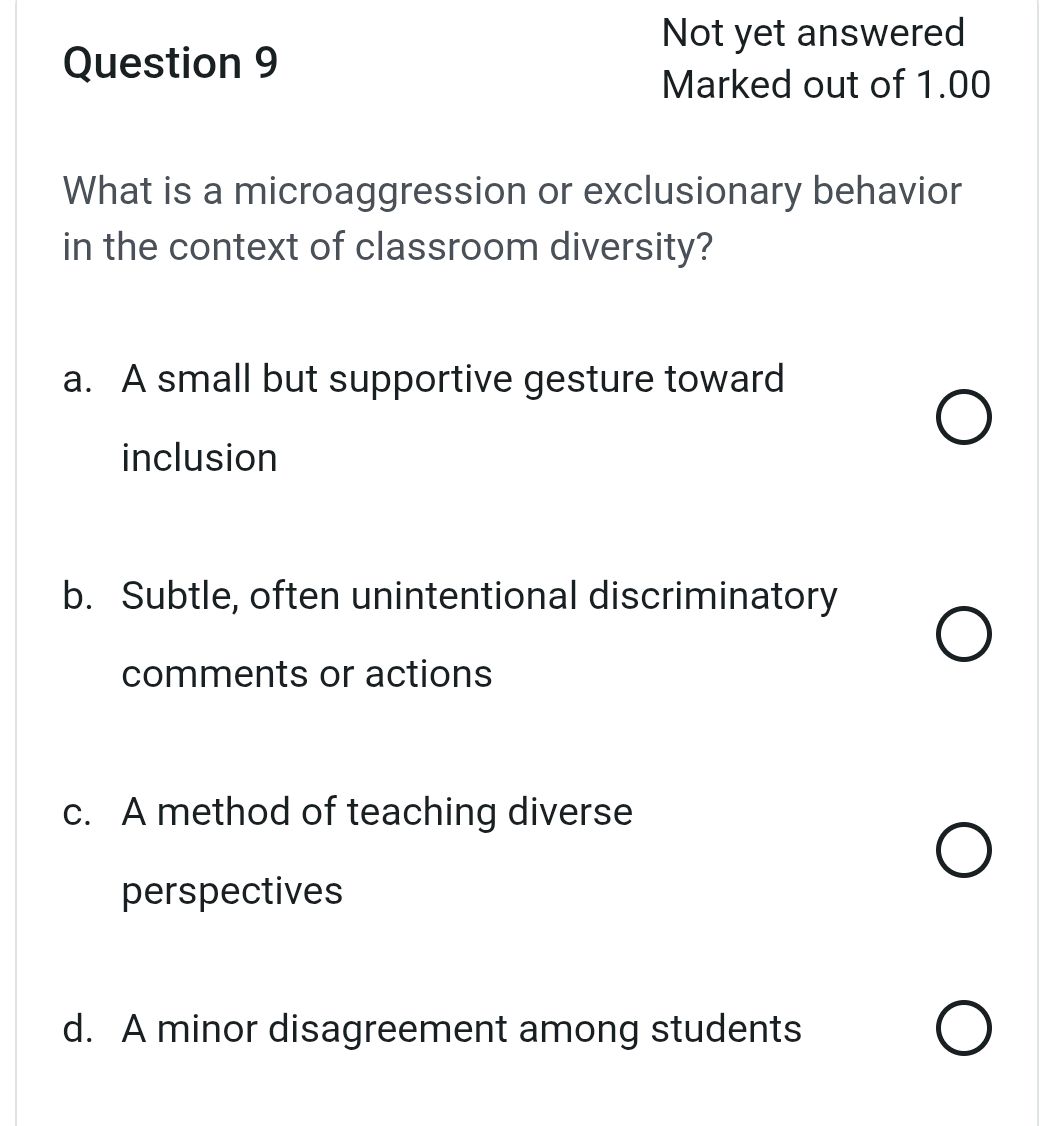Click the option d answer text
1044x1126 pixels.
(x=460, y=1028)
